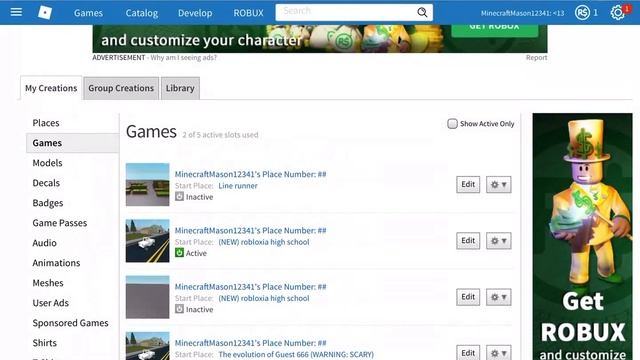Viewport: 640px width, 360px height.
Task: Open the Line runner start place link
Action: 238,186
